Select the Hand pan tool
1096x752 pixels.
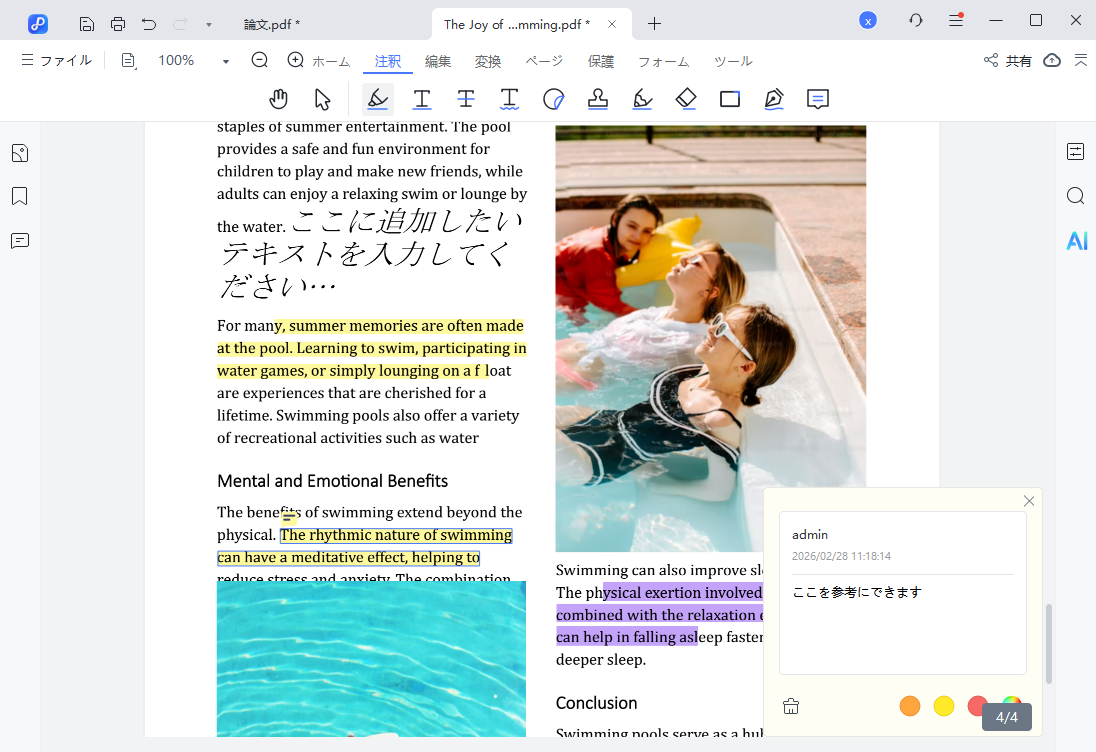(279, 99)
